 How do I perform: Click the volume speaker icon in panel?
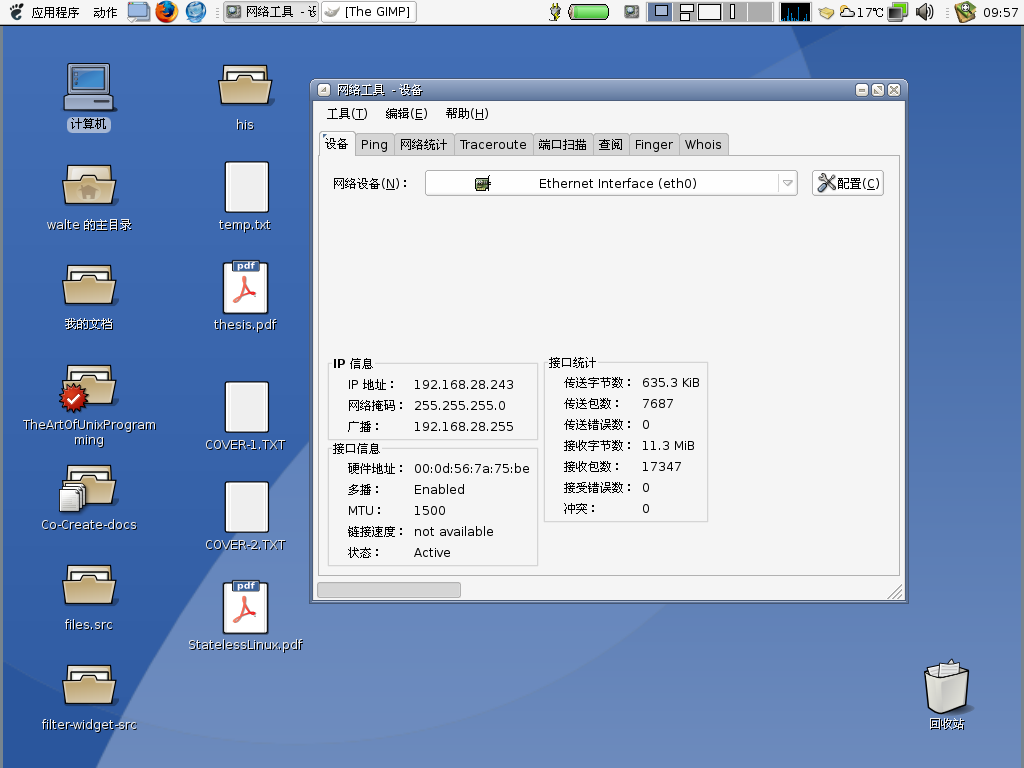pyautogui.click(x=925, y=12)
